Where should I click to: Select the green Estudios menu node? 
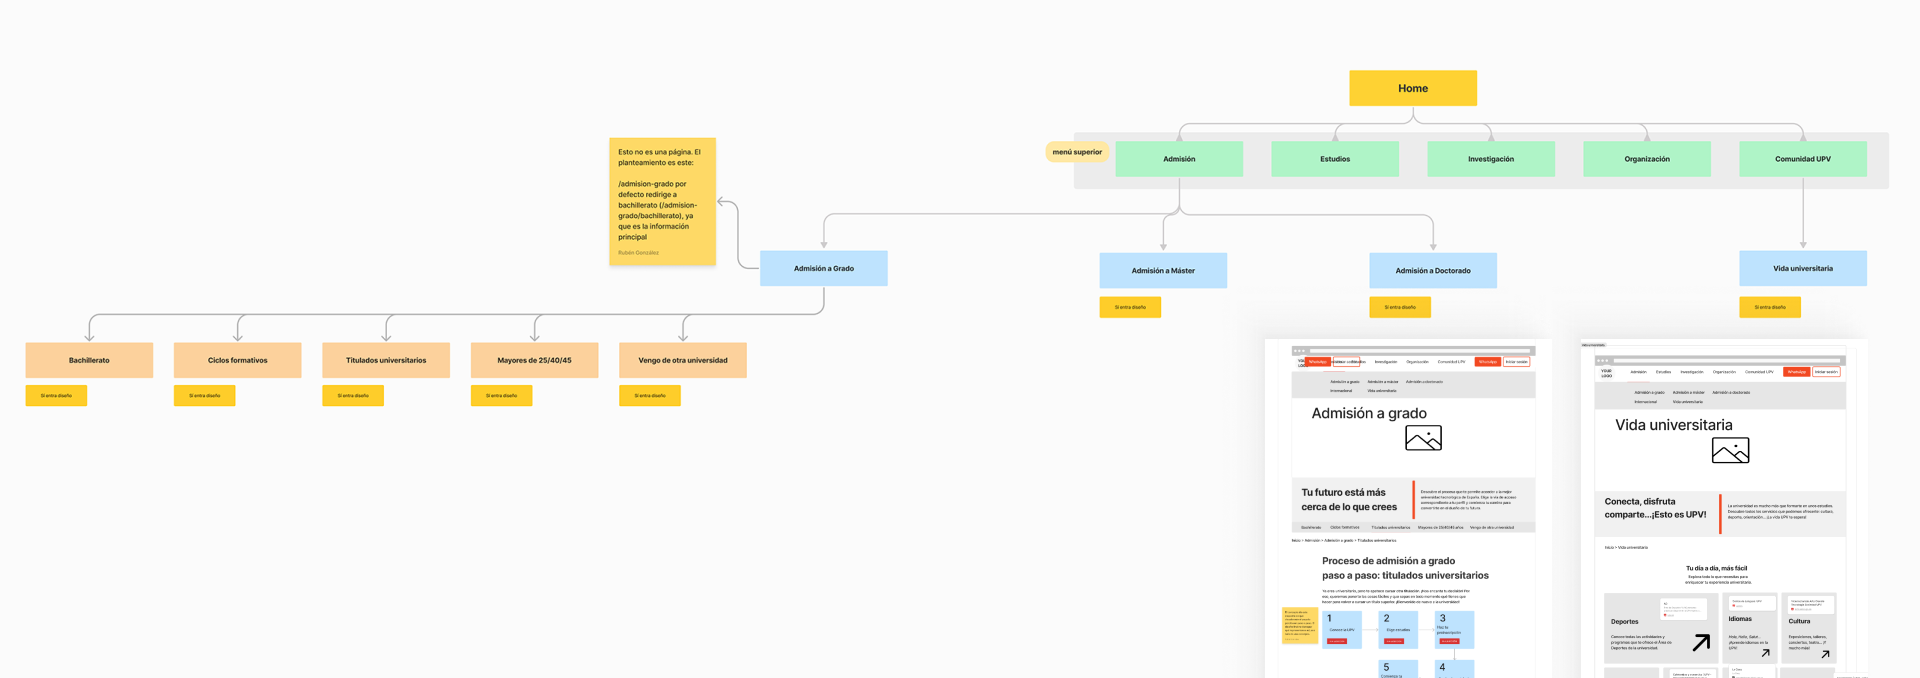(1334, 159)
